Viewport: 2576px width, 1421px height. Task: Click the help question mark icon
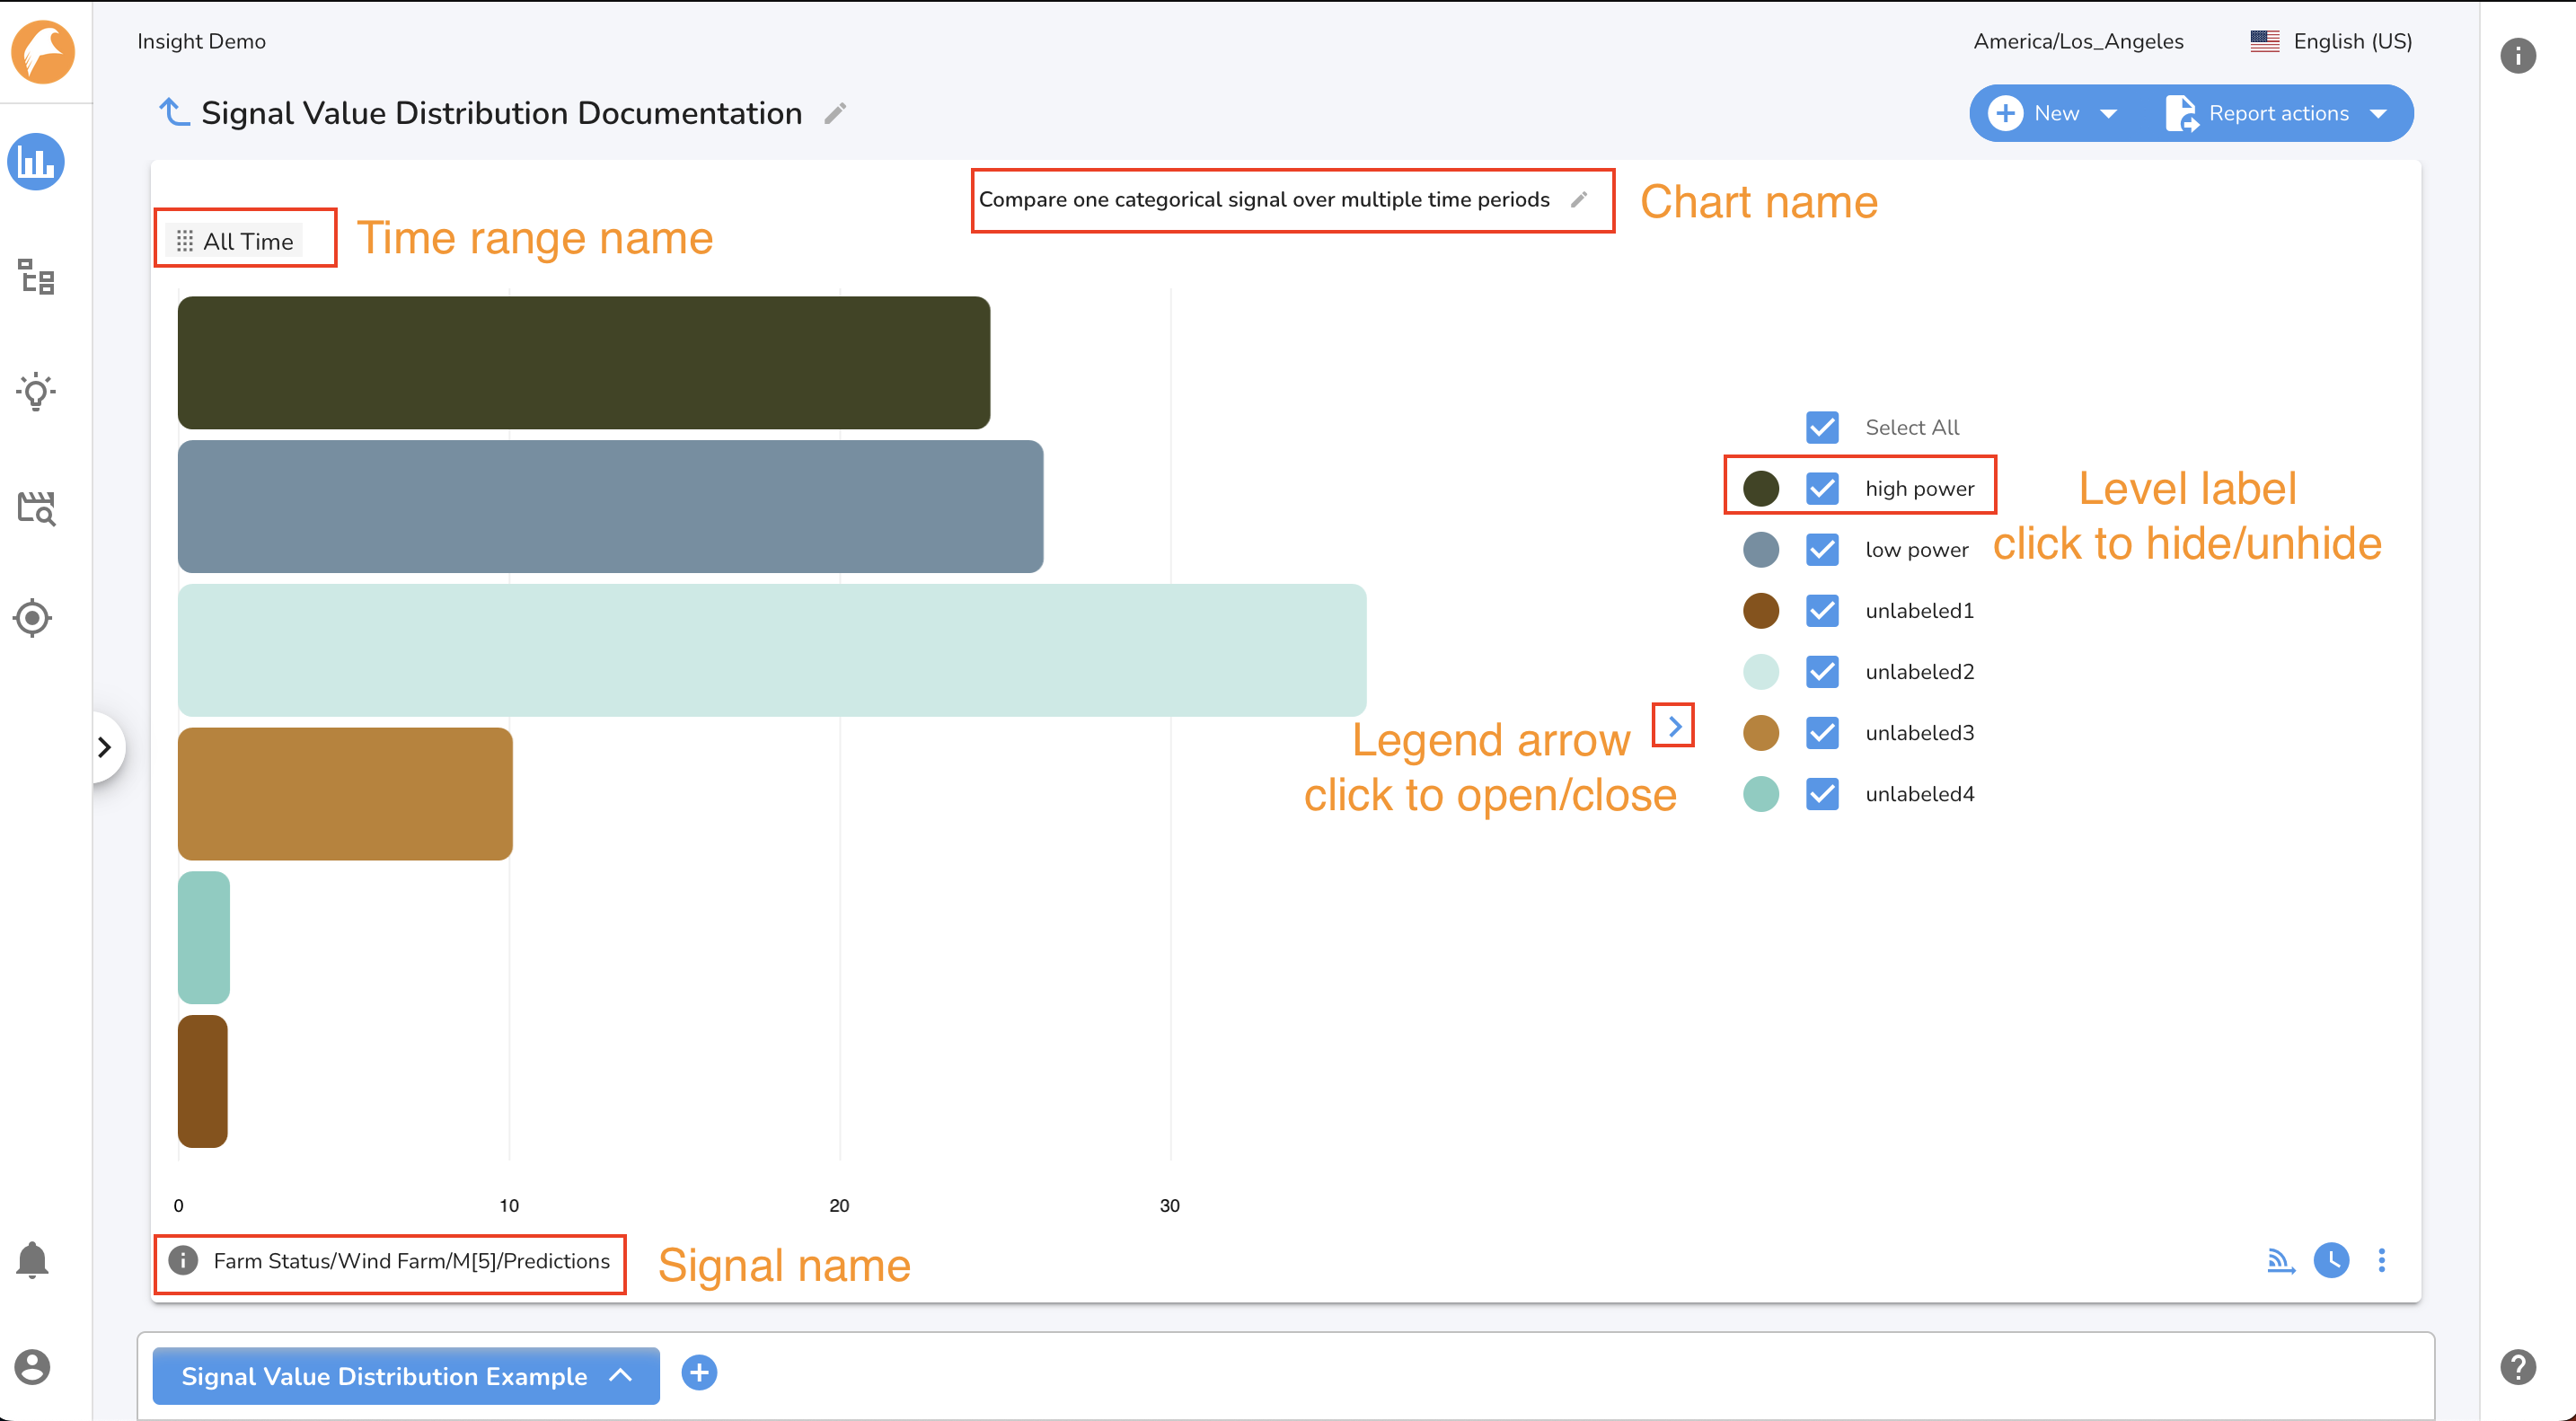click(2518, 1367)
